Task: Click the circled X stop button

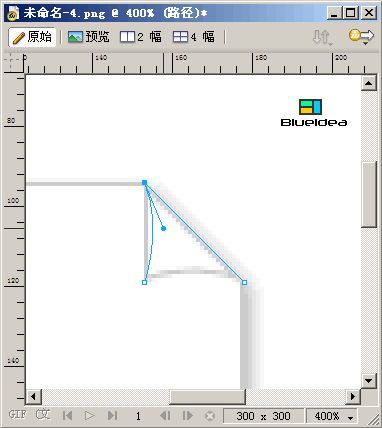Action: (210, 416)
